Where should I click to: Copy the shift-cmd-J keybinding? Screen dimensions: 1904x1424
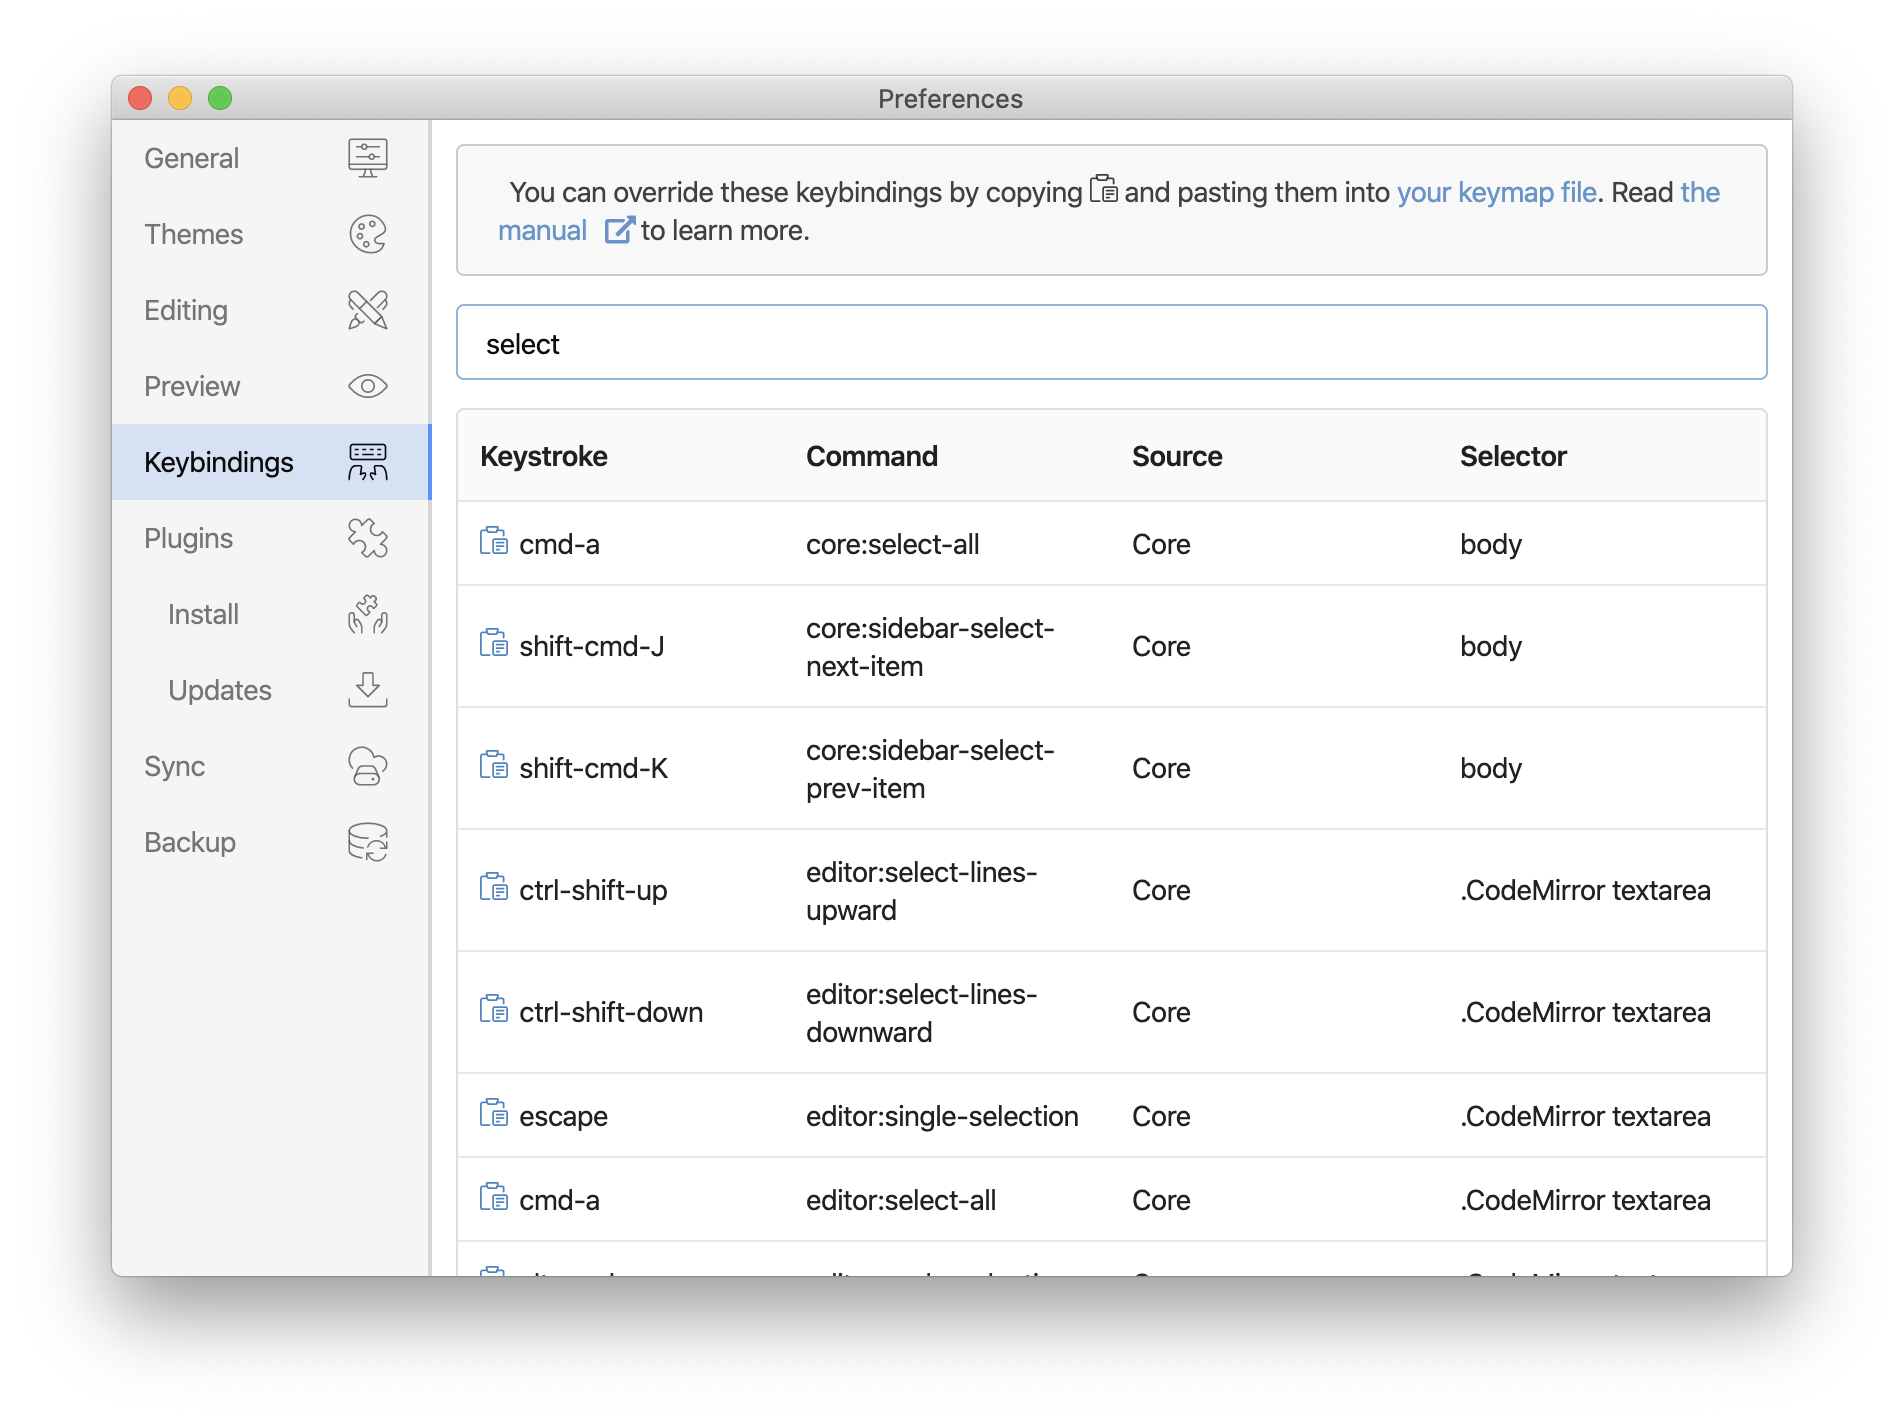pos(493,644)
